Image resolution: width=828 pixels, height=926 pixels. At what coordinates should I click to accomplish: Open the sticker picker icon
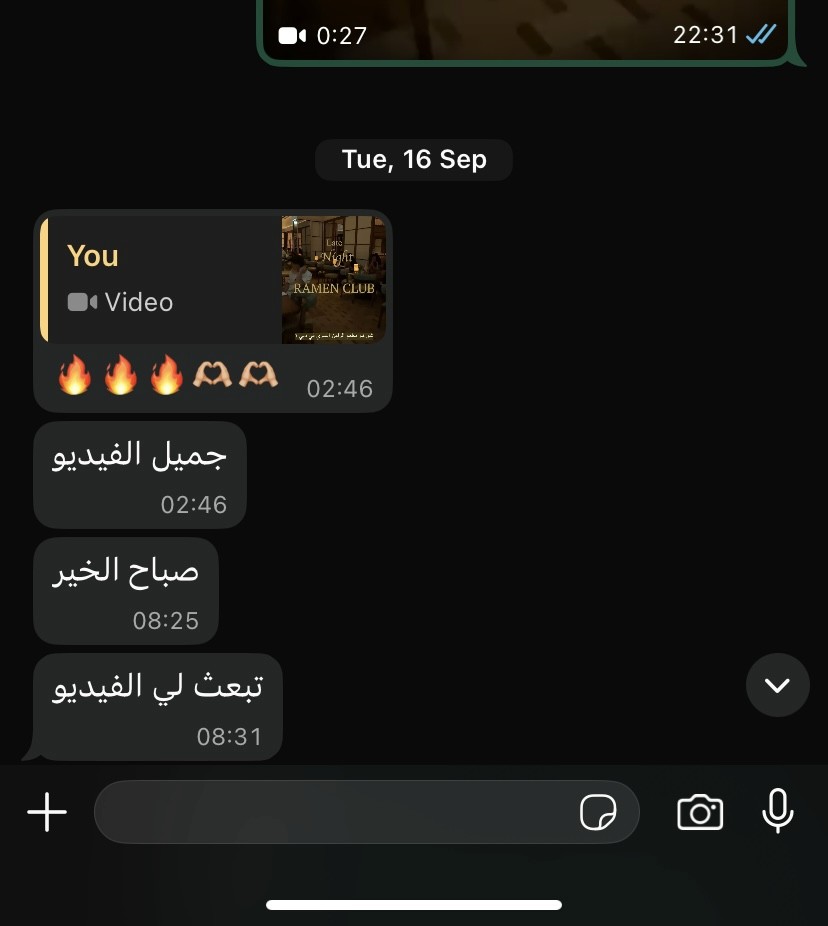[598, 812]
